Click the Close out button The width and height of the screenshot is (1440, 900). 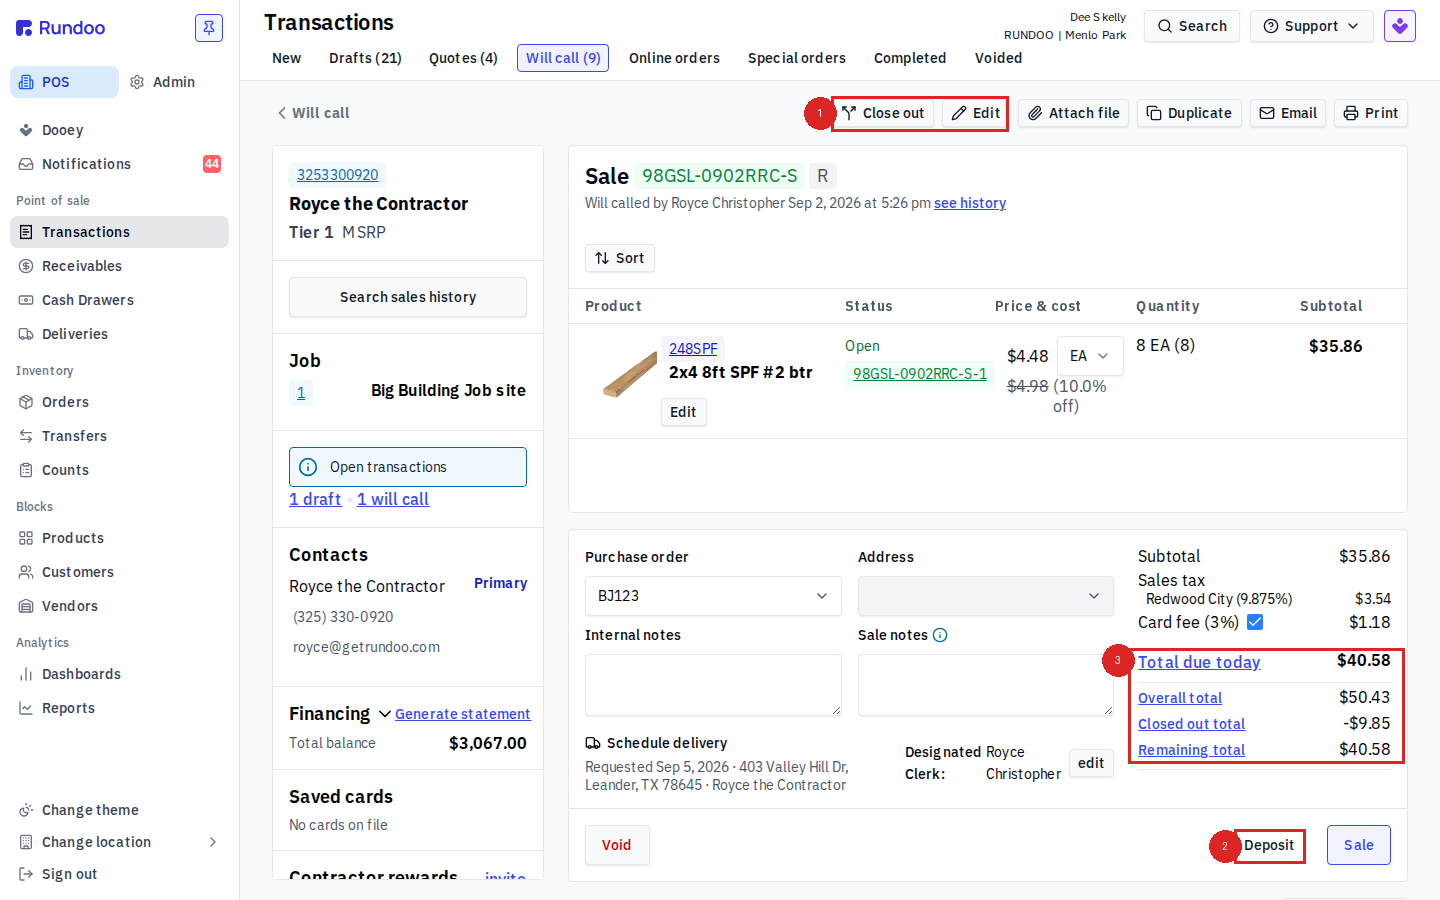pos(883,113)
